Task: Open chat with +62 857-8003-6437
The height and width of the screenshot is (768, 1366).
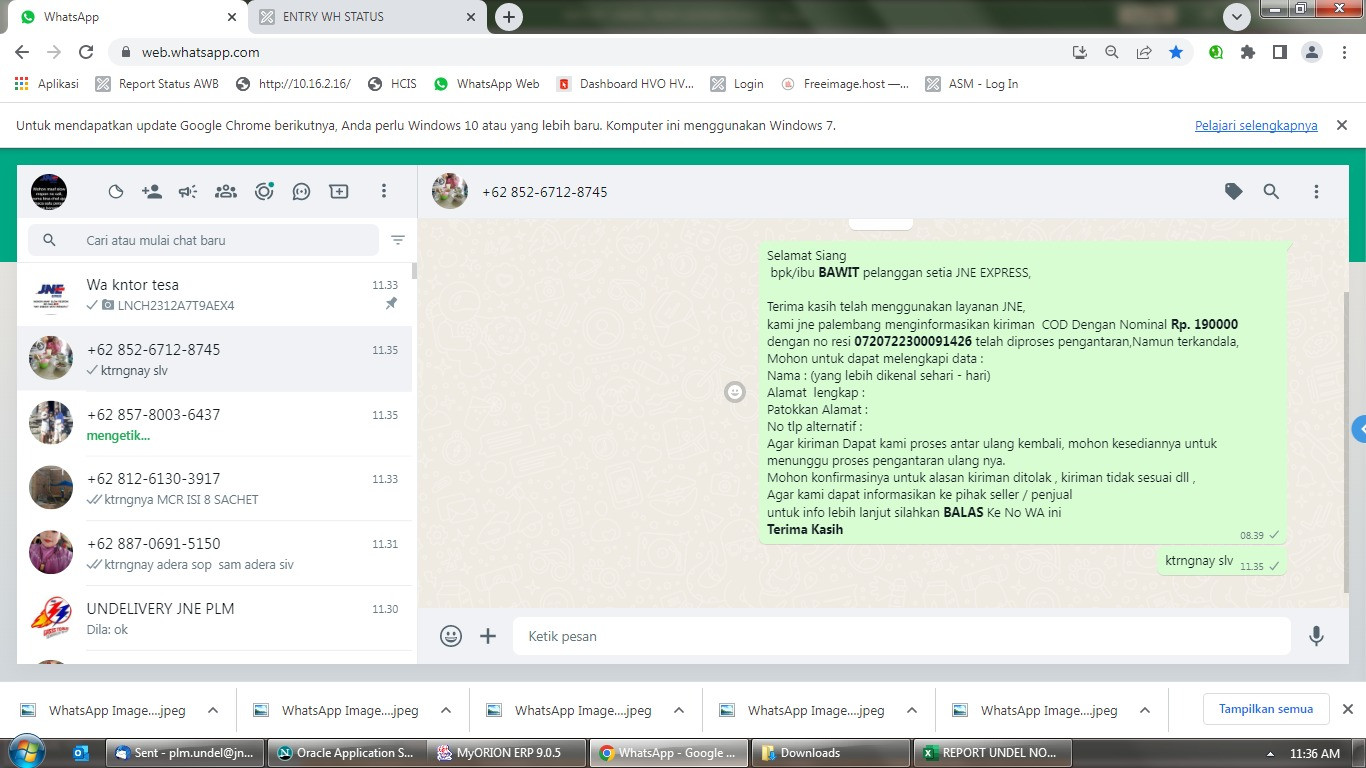Action: (x=215, y=424)
